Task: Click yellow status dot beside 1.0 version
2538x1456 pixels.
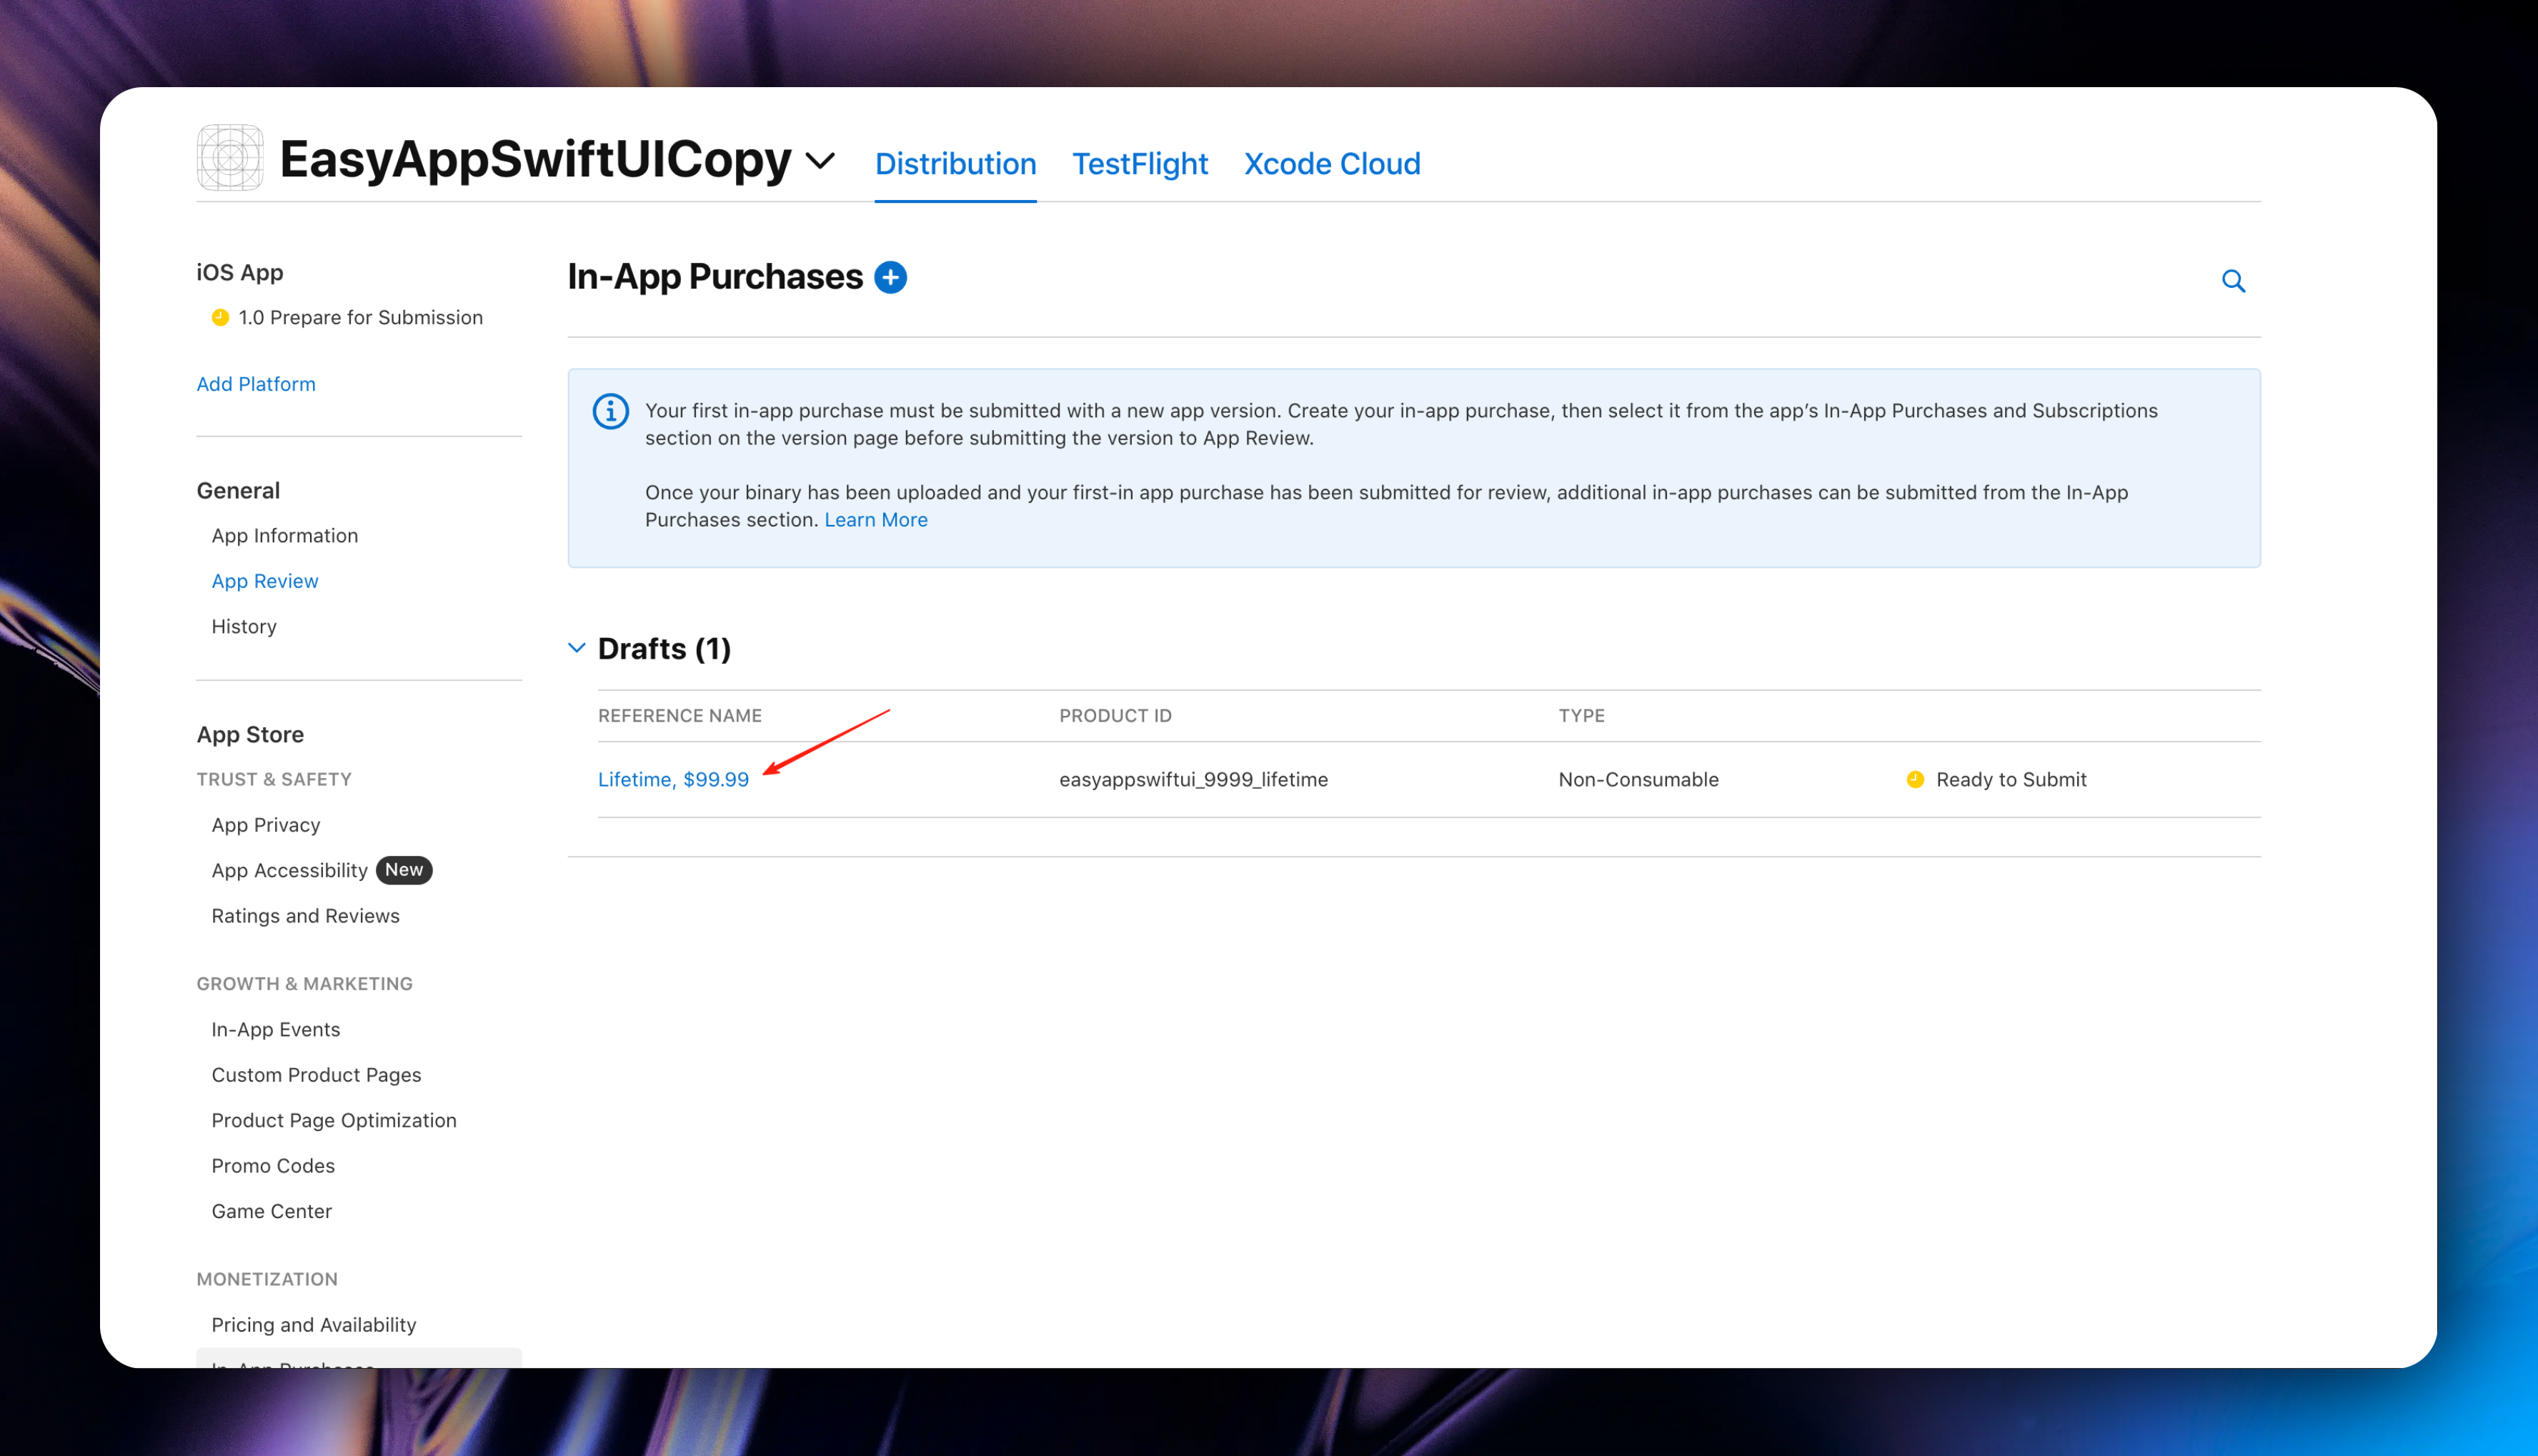Action: [x=220, y=318]
